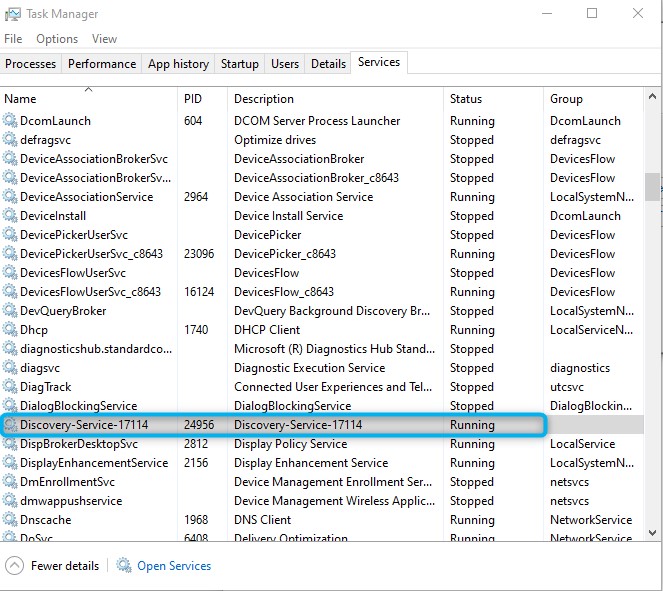Click the scrollbar down arrow
The height and width of the screenshot is (591, 663).
pos(652,533)
